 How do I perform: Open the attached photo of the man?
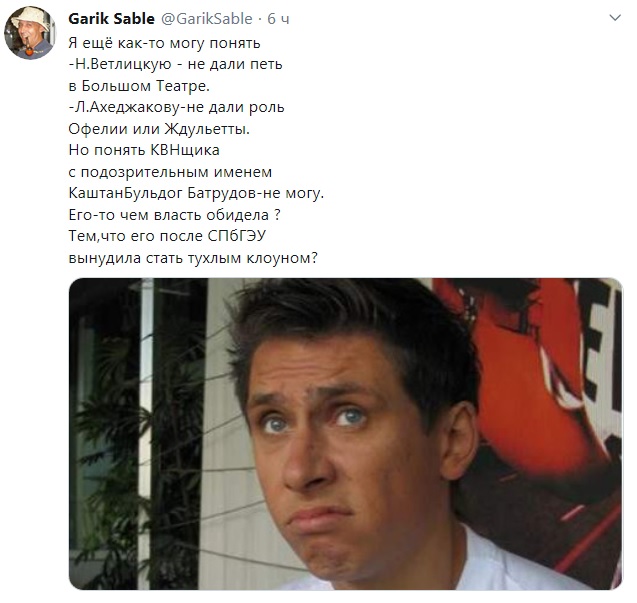coord(345,434)
